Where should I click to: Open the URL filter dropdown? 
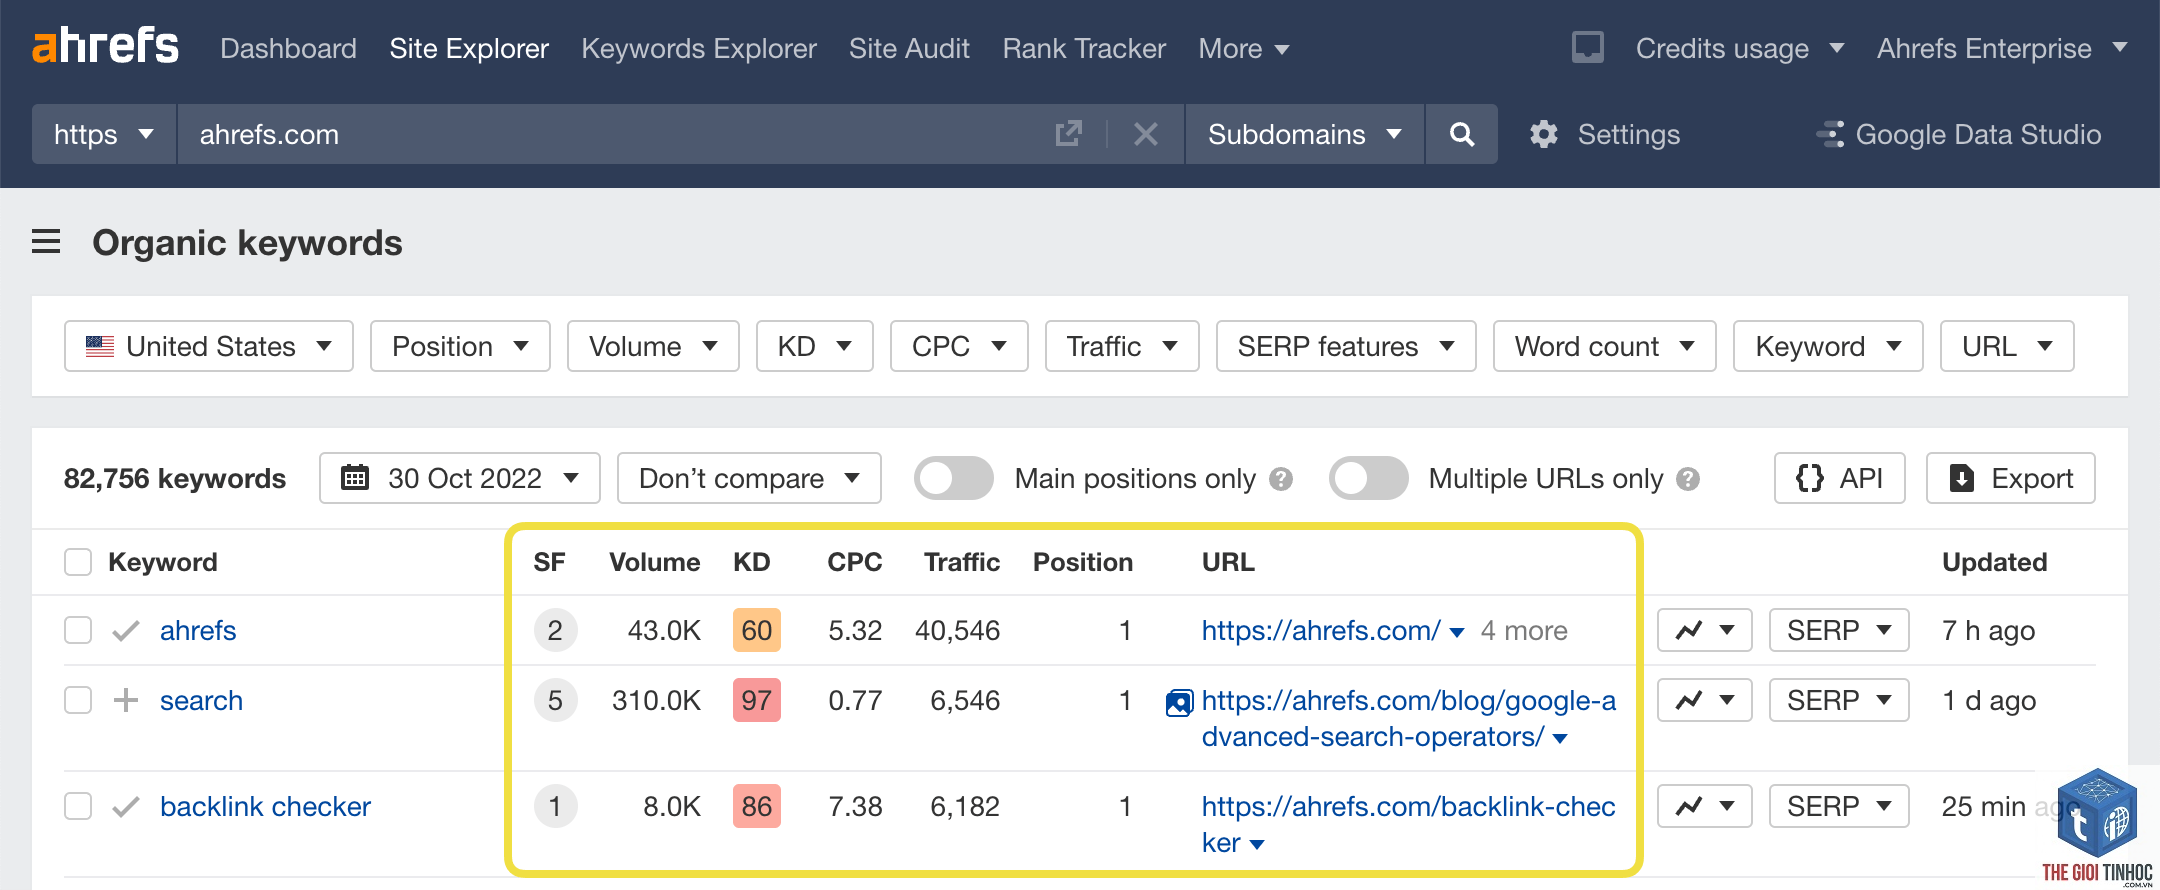coord(2007,346)
